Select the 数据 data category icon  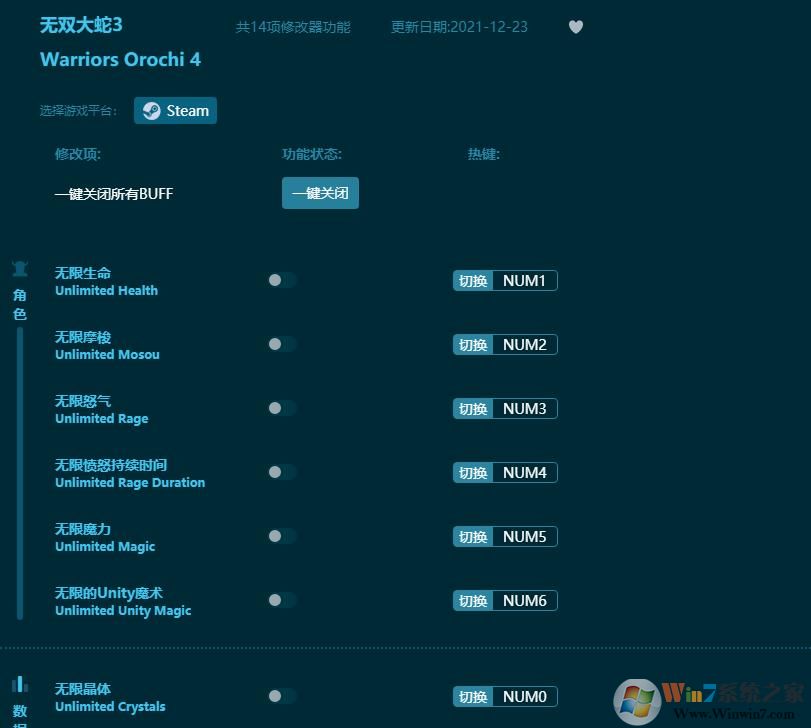click(20, 685)
